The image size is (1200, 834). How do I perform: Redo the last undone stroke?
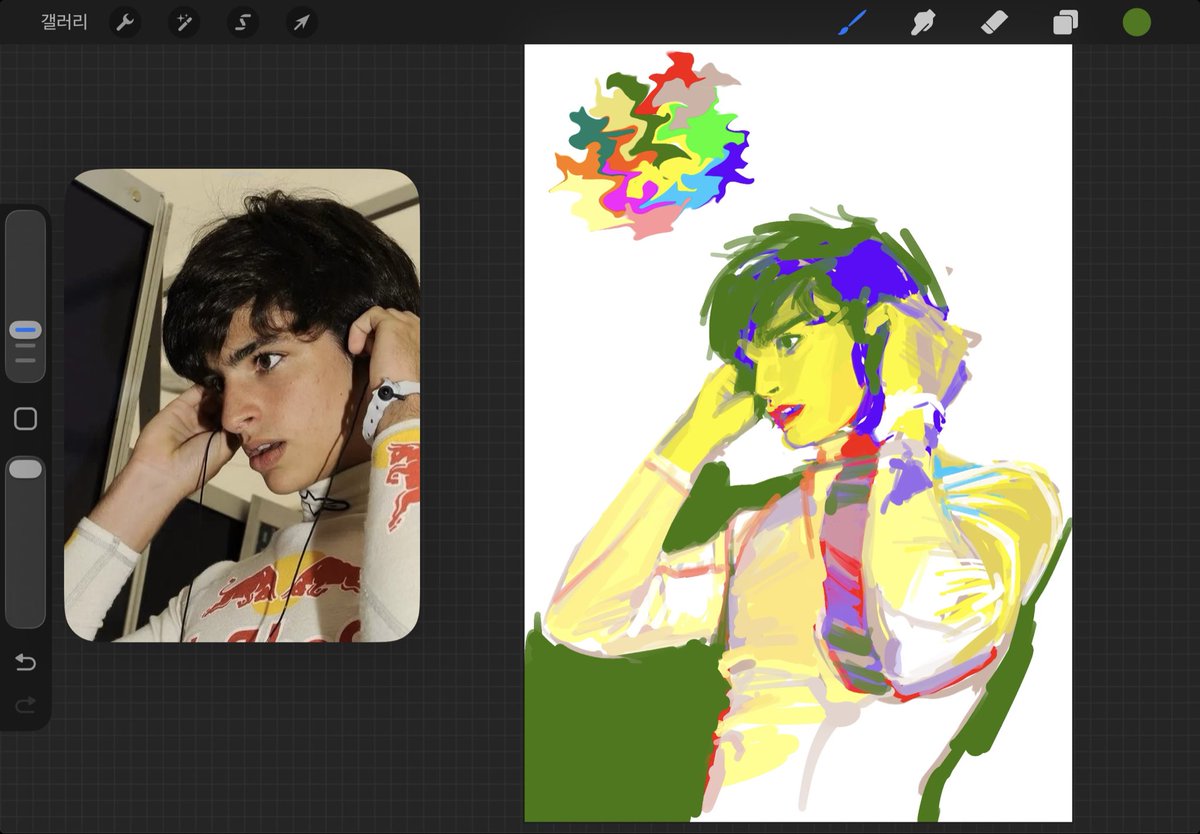(x=26, y=706)
